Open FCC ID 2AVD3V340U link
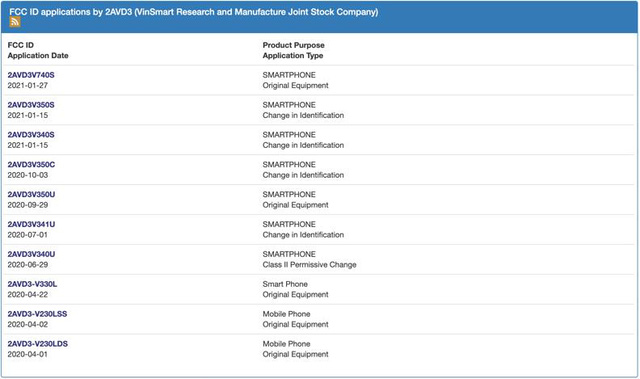This screenshot has width=640, height=379. 31,254
